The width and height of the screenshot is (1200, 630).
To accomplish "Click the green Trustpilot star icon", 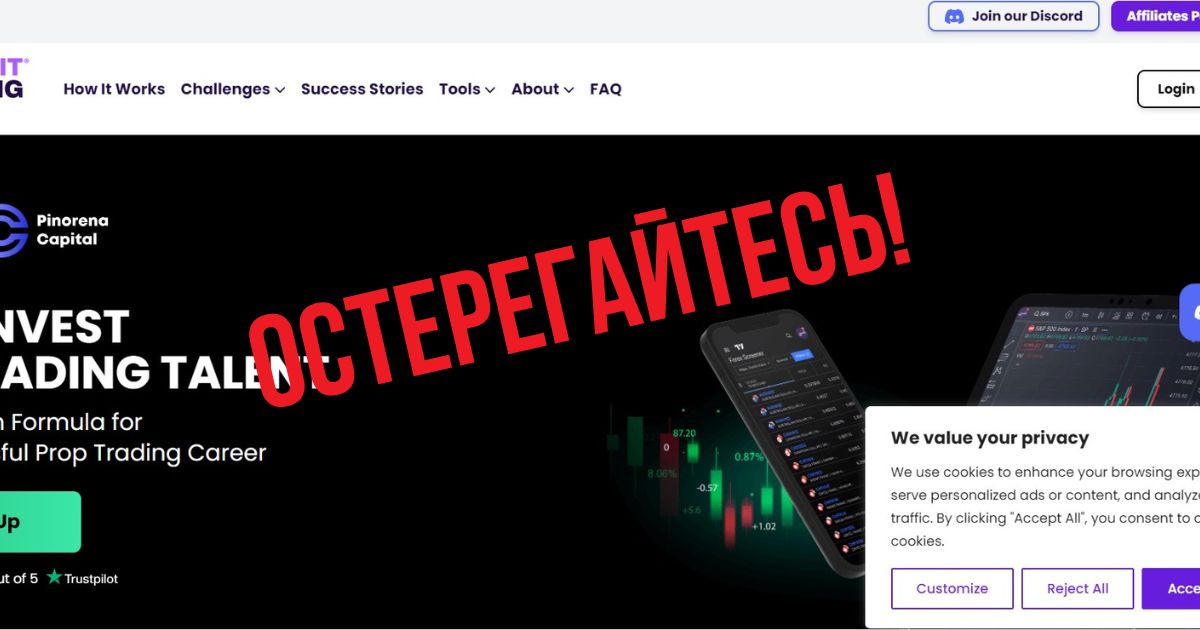I will pos(54,577).
